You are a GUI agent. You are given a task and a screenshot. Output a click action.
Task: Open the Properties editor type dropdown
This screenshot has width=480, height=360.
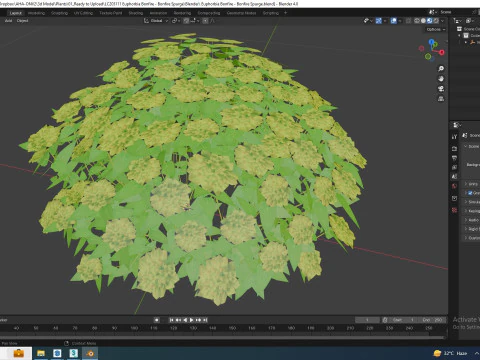tap(457, 125)
